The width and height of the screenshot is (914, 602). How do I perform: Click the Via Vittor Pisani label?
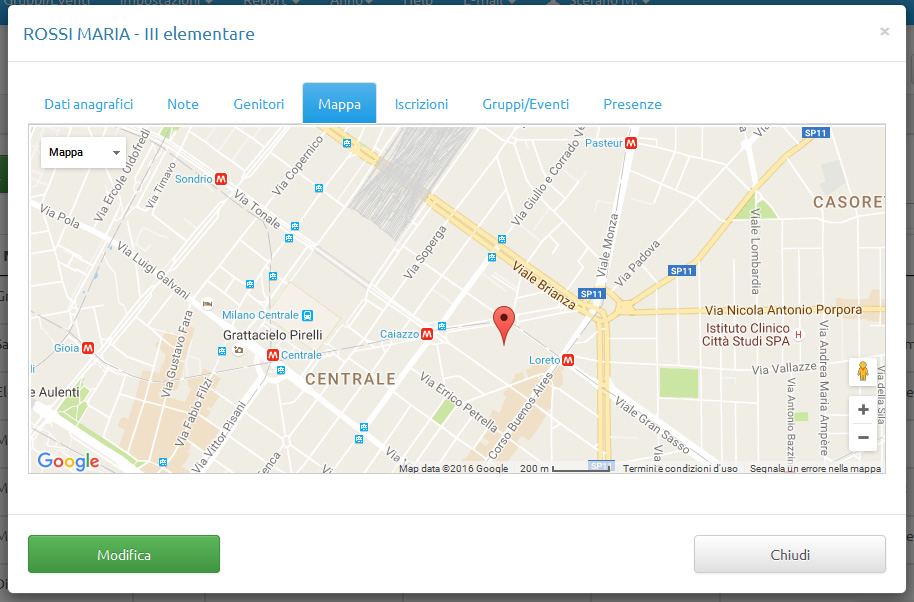tap(220, 436)
